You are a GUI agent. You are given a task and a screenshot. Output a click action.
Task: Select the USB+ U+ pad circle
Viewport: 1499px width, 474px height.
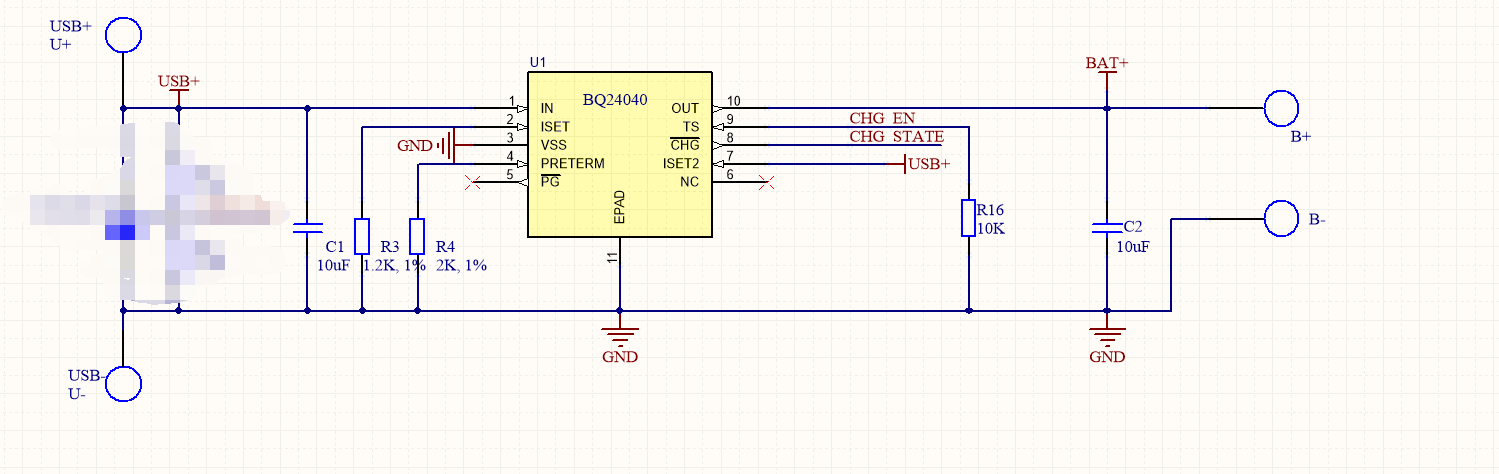click(122, 34)
